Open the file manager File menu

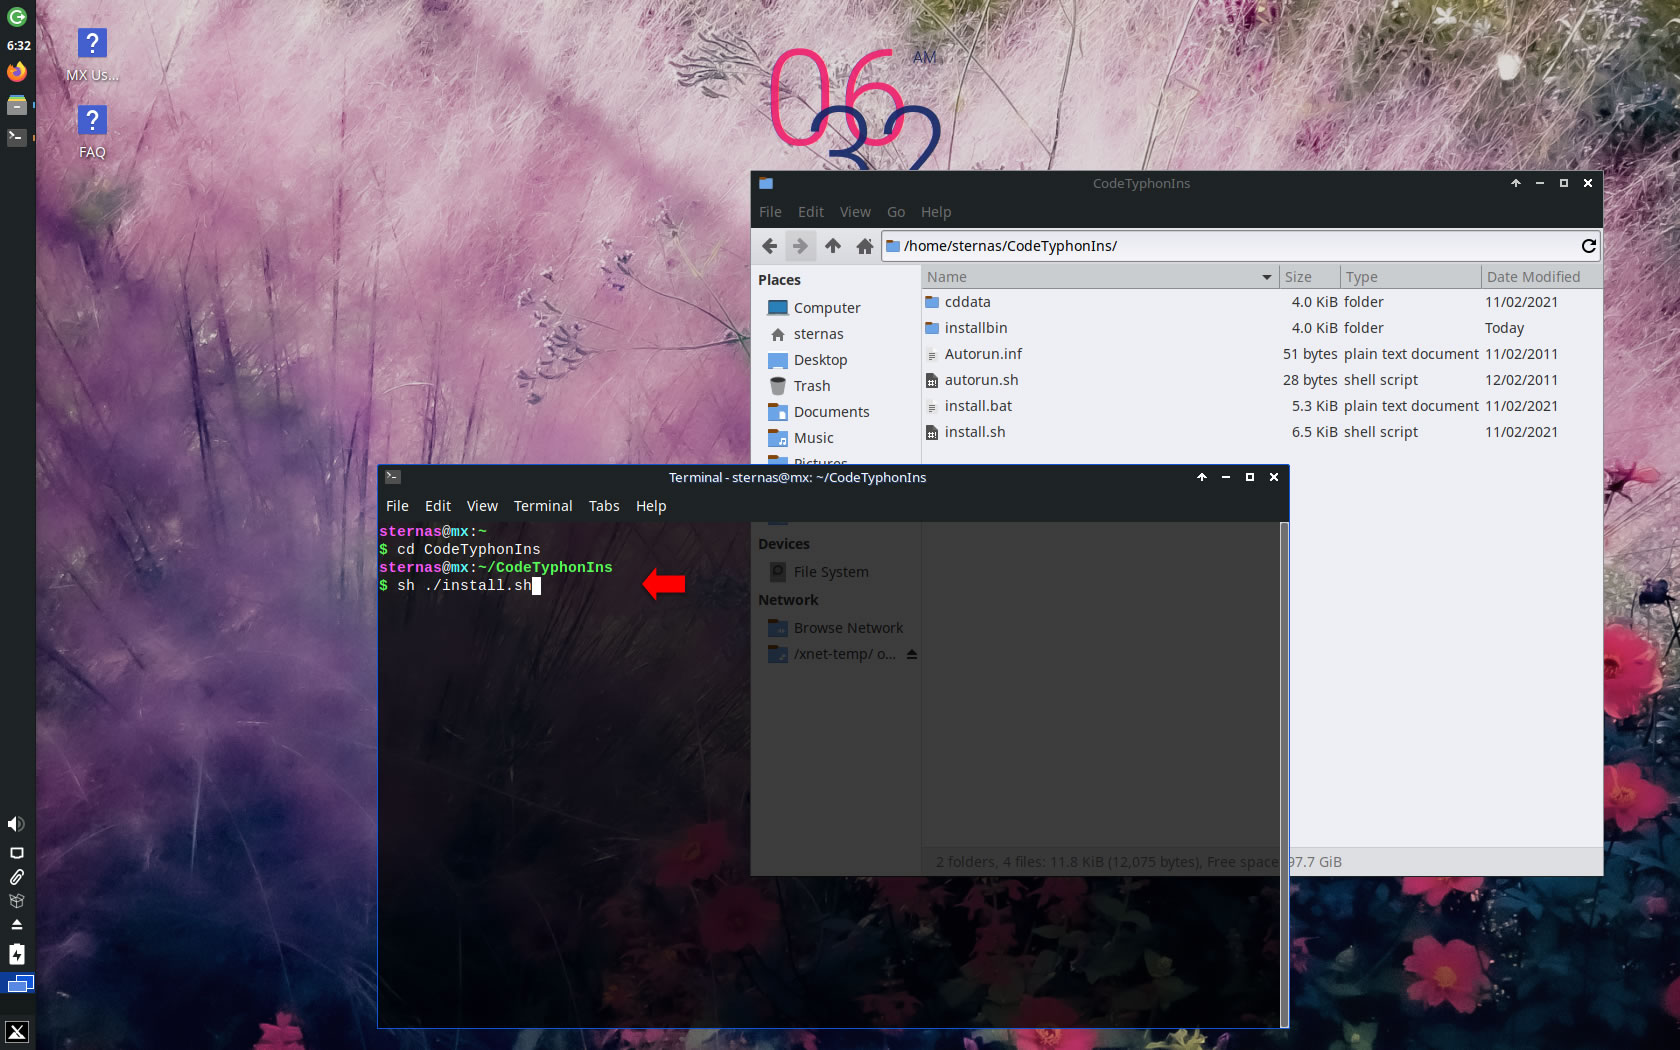click(770, 212)
